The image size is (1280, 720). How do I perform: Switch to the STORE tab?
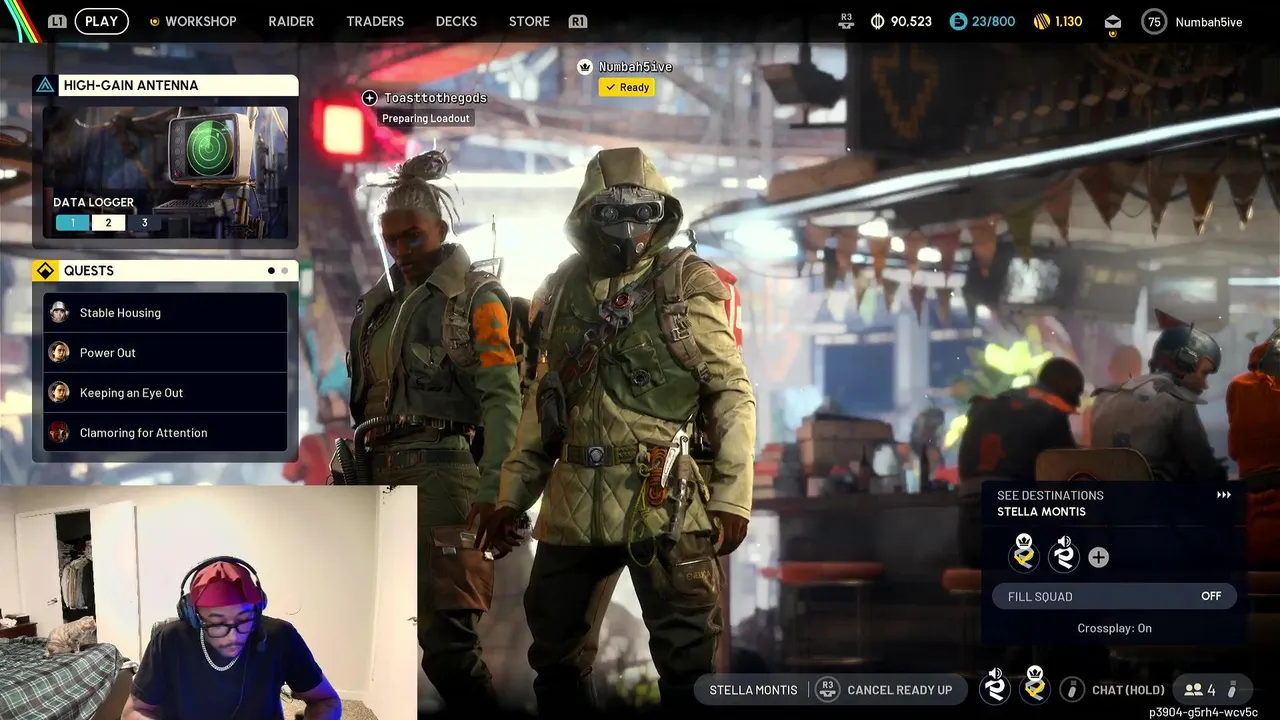pyautogui.click(x=529, y=21)
